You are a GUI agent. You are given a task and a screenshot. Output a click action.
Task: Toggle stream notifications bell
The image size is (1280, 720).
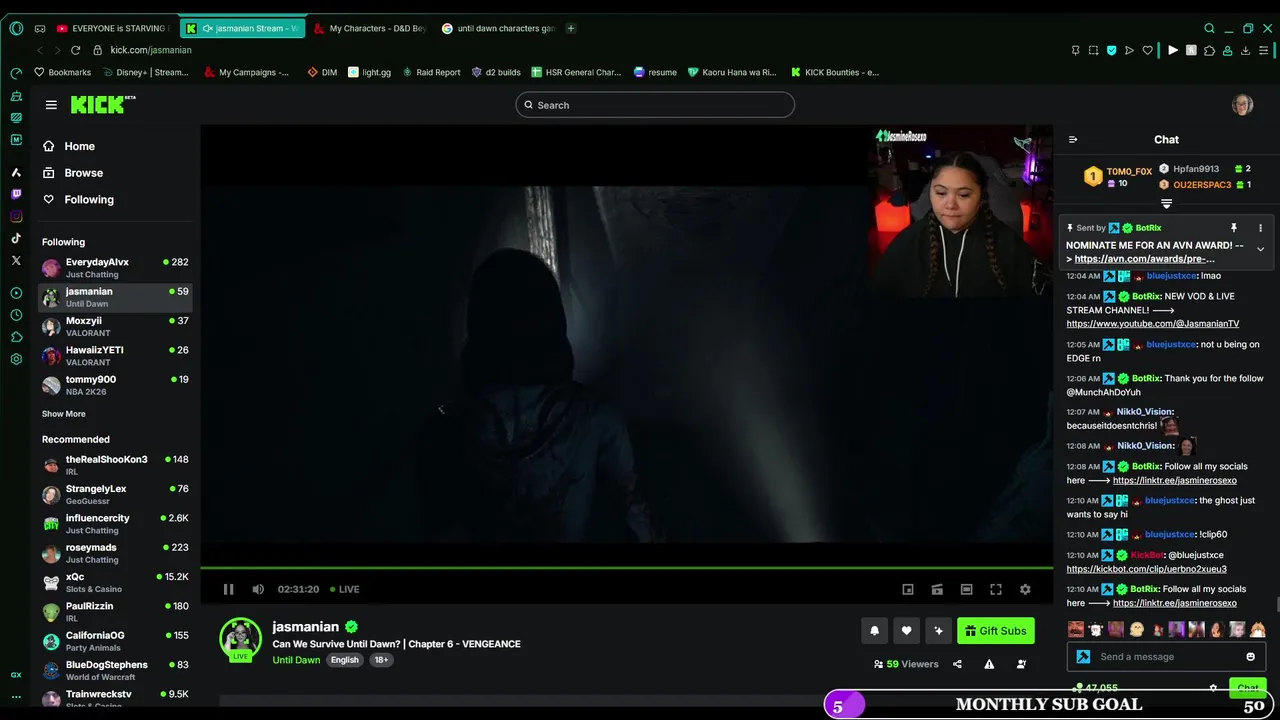click(874, 630)
